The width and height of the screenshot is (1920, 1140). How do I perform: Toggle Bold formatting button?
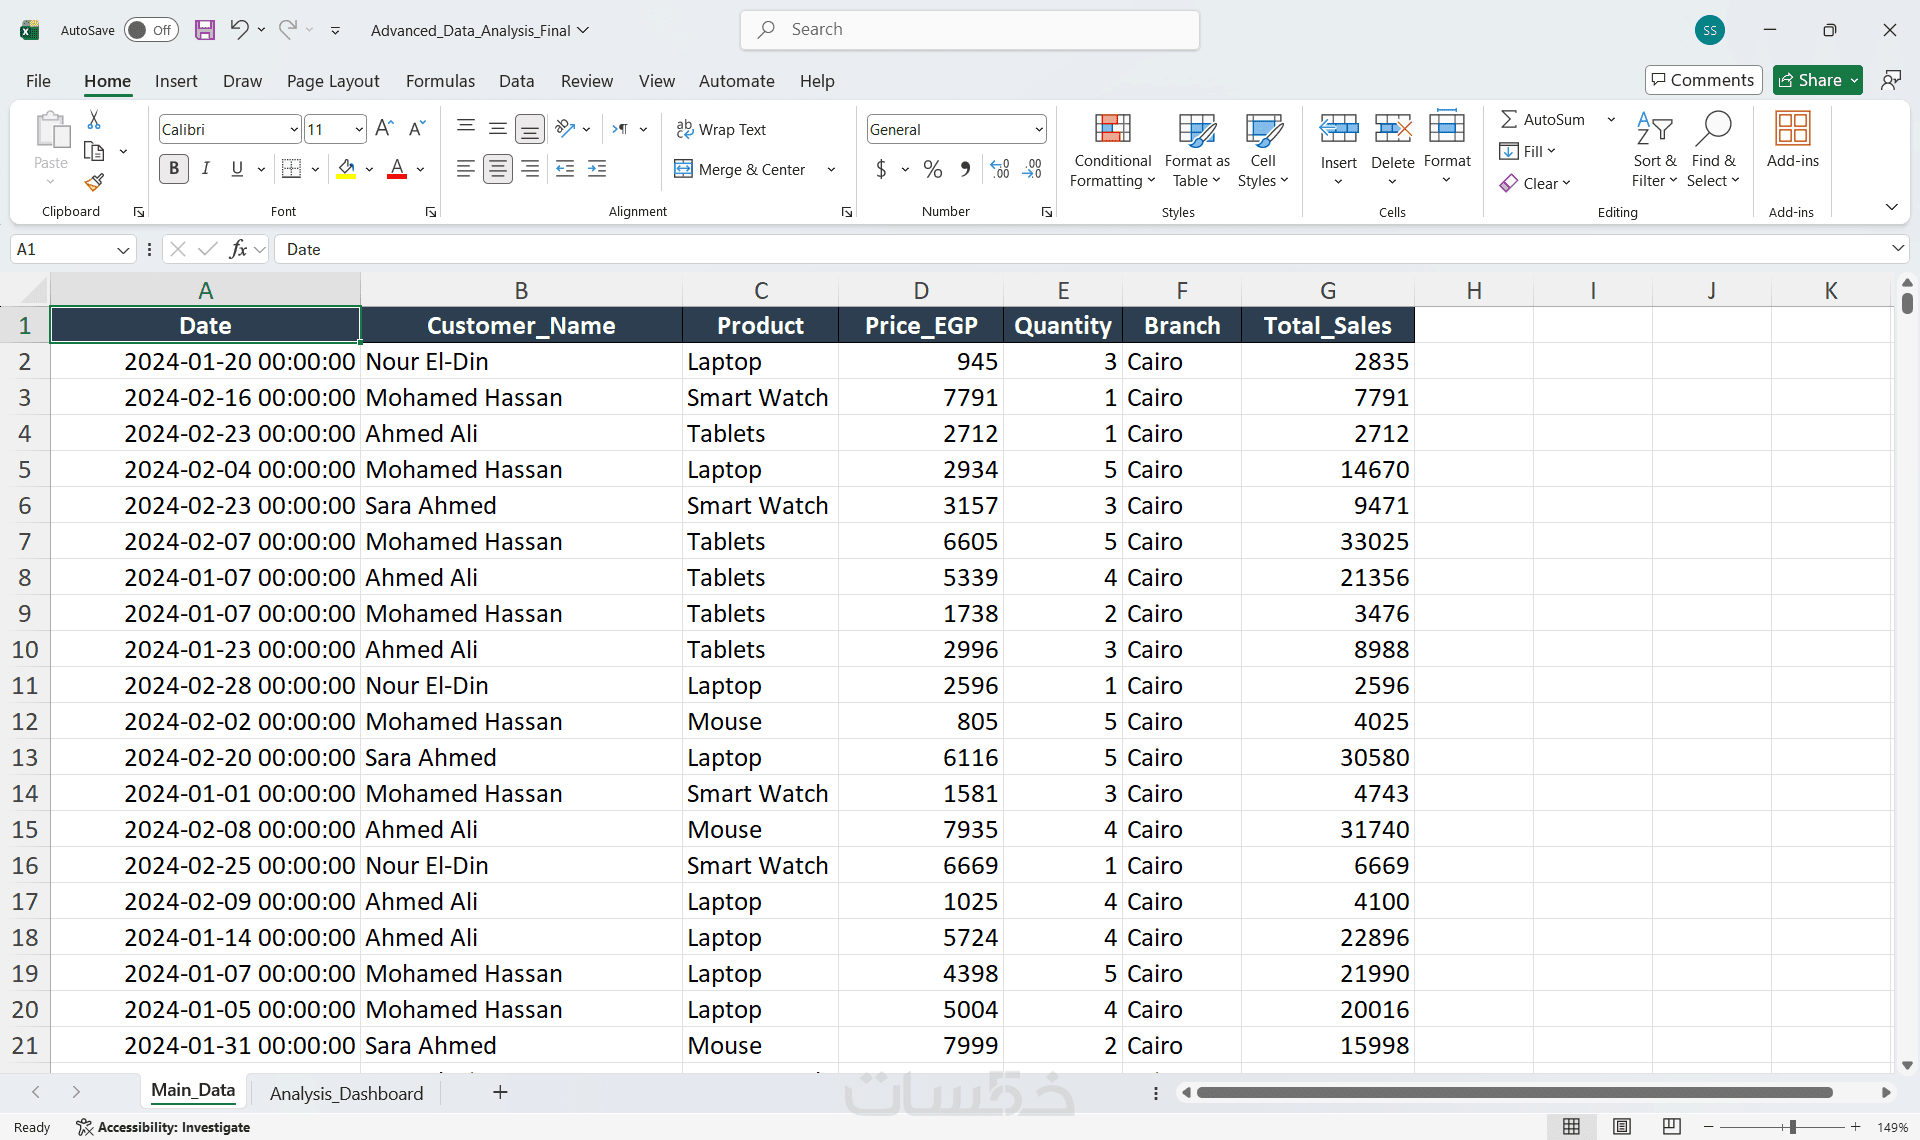(x=174, y=169)
